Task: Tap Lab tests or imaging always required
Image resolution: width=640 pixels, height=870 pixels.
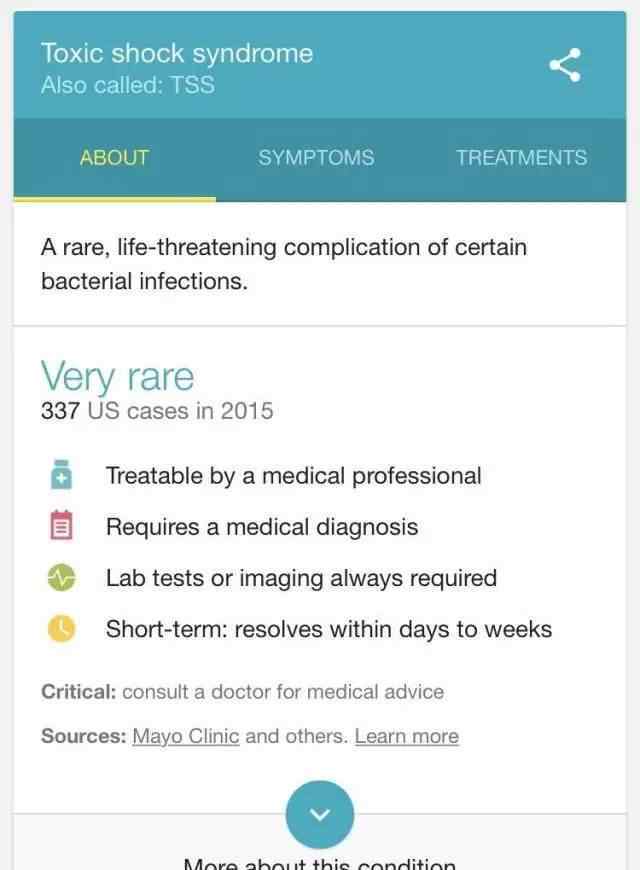Action: [x=301, y=578]
